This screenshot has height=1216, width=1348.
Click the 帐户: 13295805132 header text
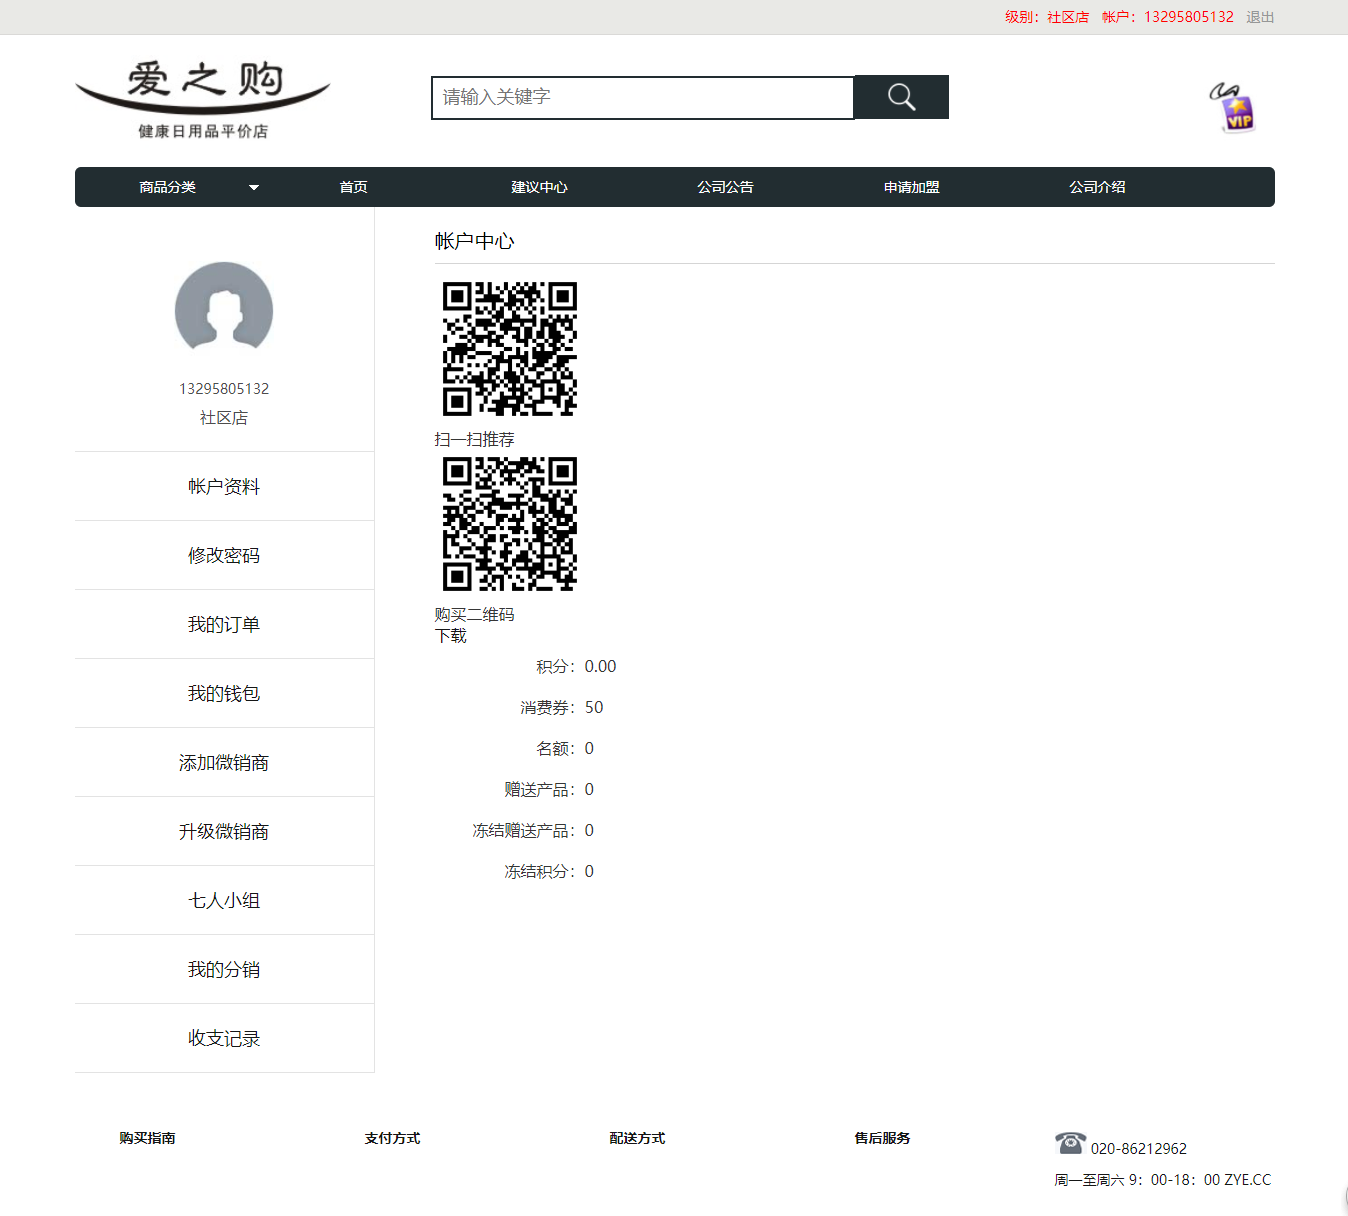1168,17
